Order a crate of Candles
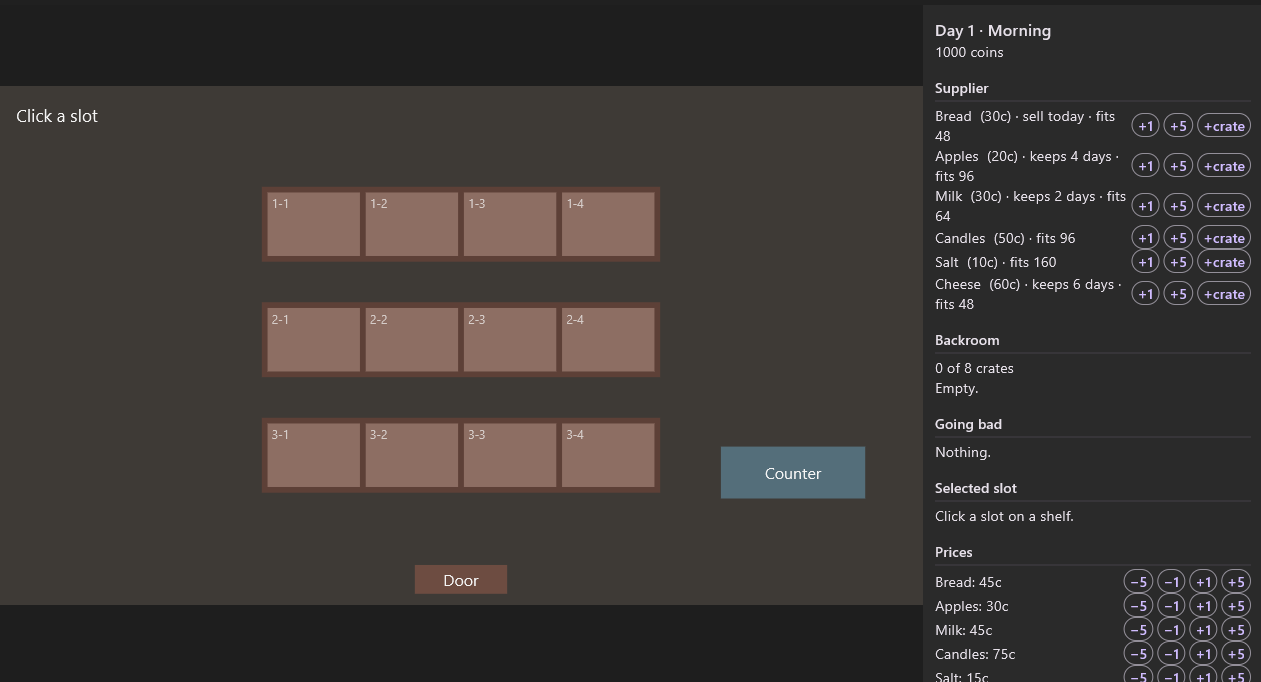The height and width of the screenshot is (682, 1261). coord(1224,238)
